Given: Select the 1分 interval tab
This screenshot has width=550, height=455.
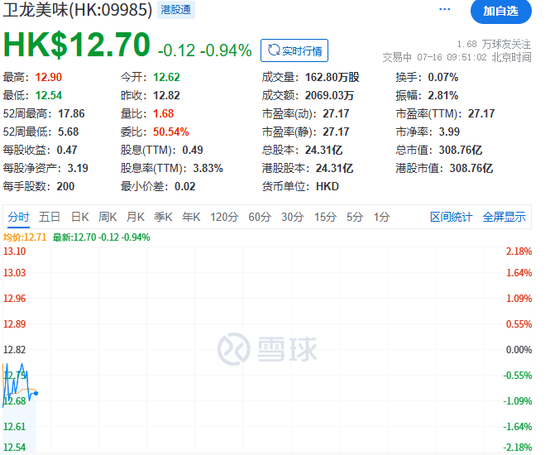Looking at the screenshot, I should pos(382,217).
